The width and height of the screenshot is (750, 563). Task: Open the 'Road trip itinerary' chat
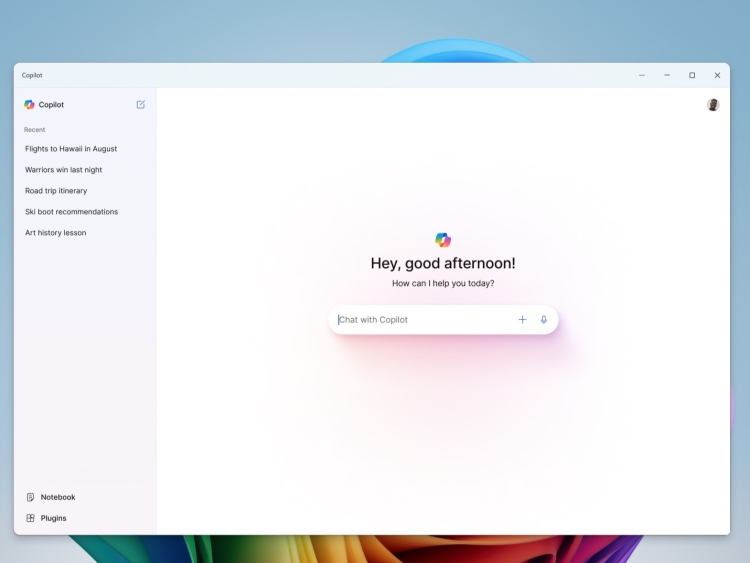56,191
